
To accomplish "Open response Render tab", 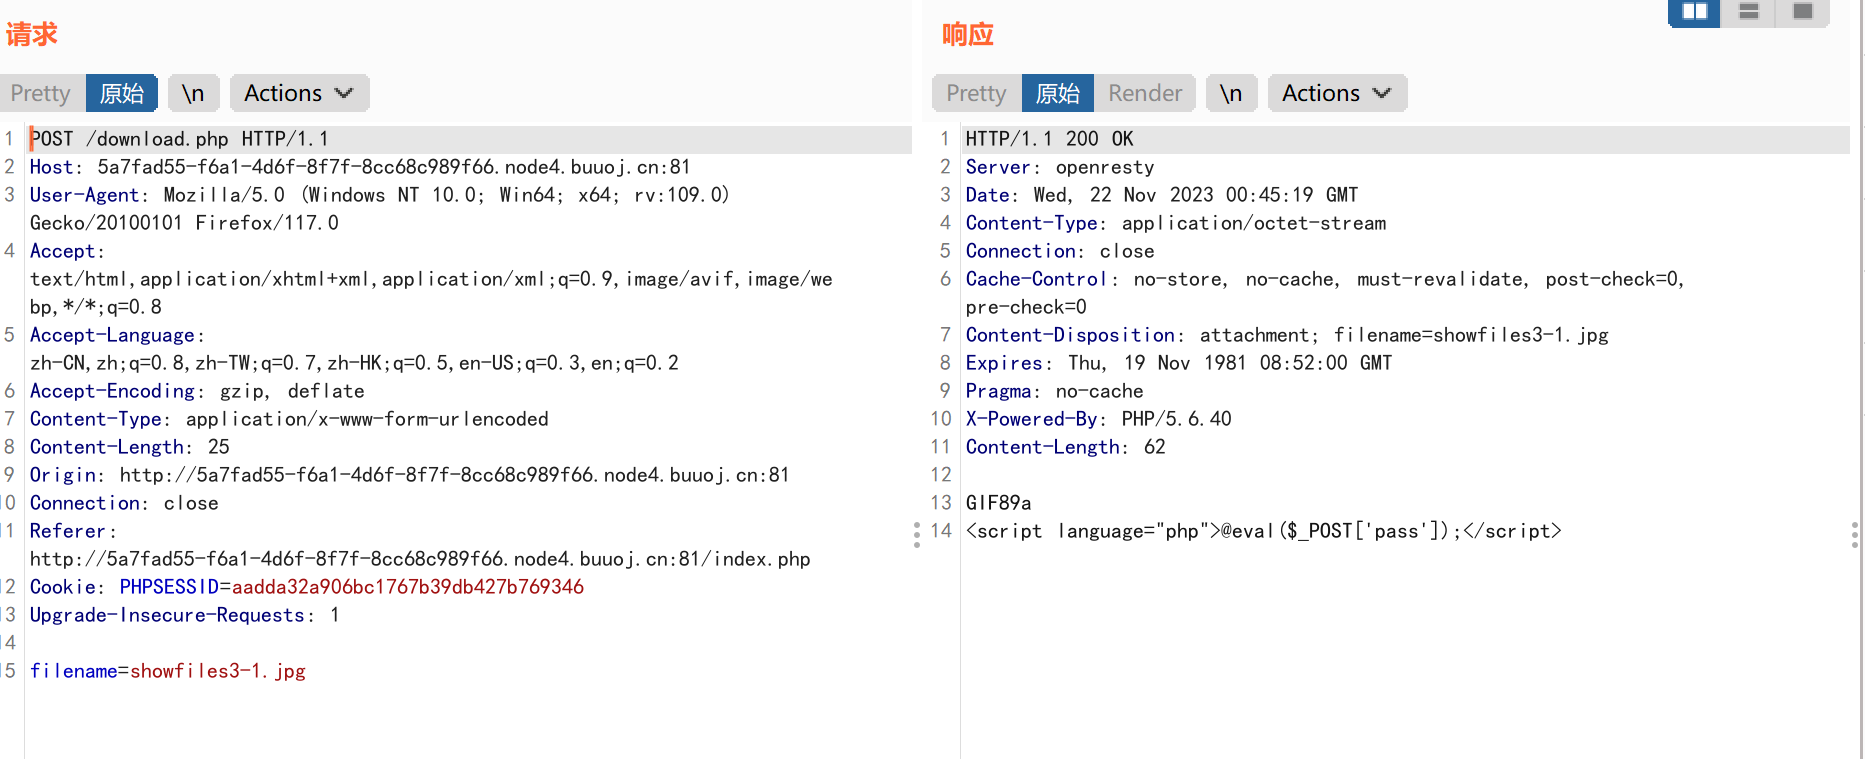I will [x=1145, y=93].
